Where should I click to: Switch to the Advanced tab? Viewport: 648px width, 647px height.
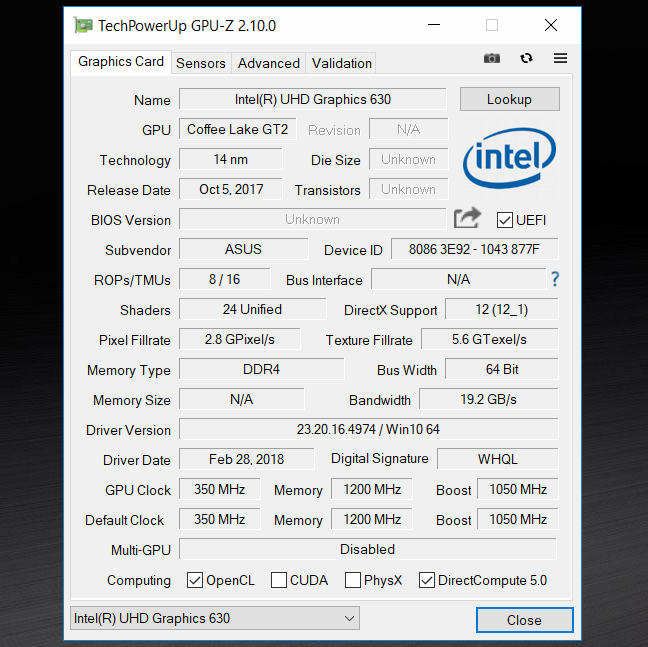point(269,63)
